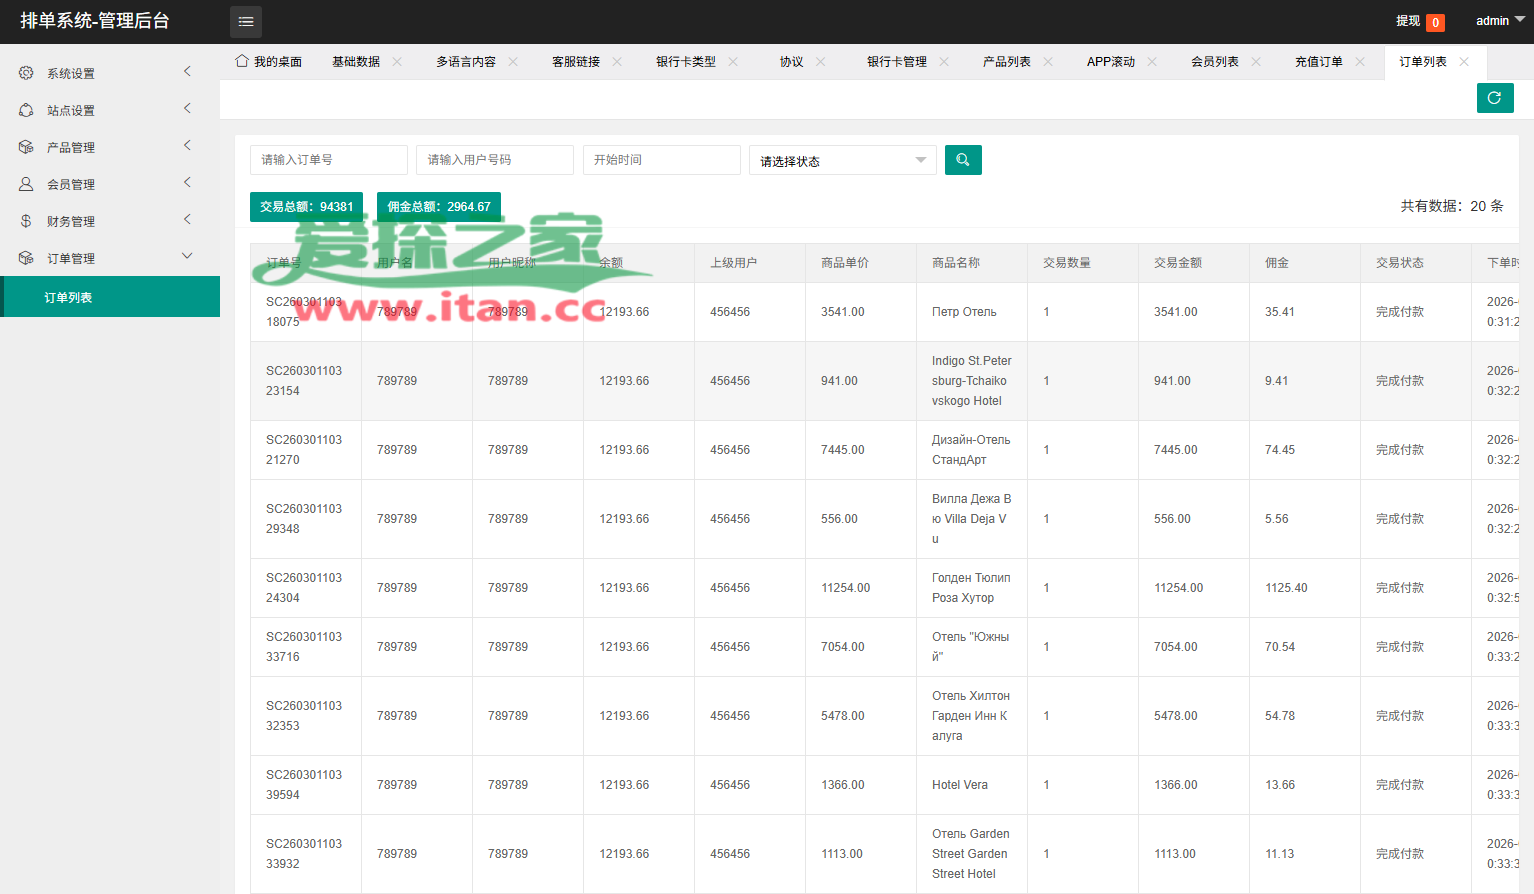
Task: Click the 提现 notification link
Action: [1409, 21]
